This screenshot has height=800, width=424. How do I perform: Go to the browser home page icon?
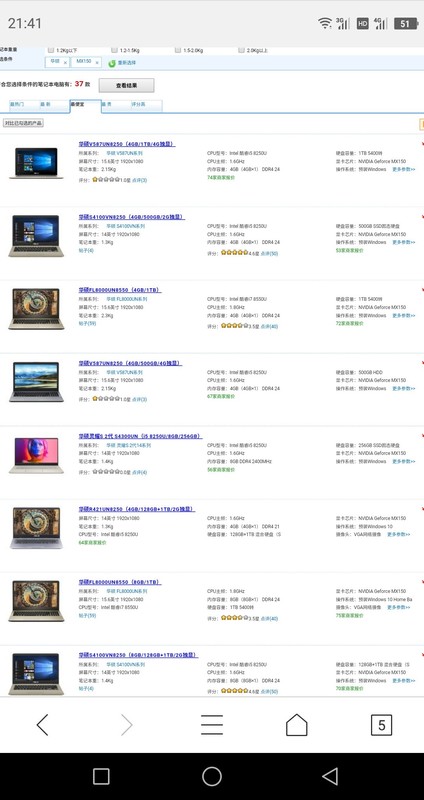[296, 724]
